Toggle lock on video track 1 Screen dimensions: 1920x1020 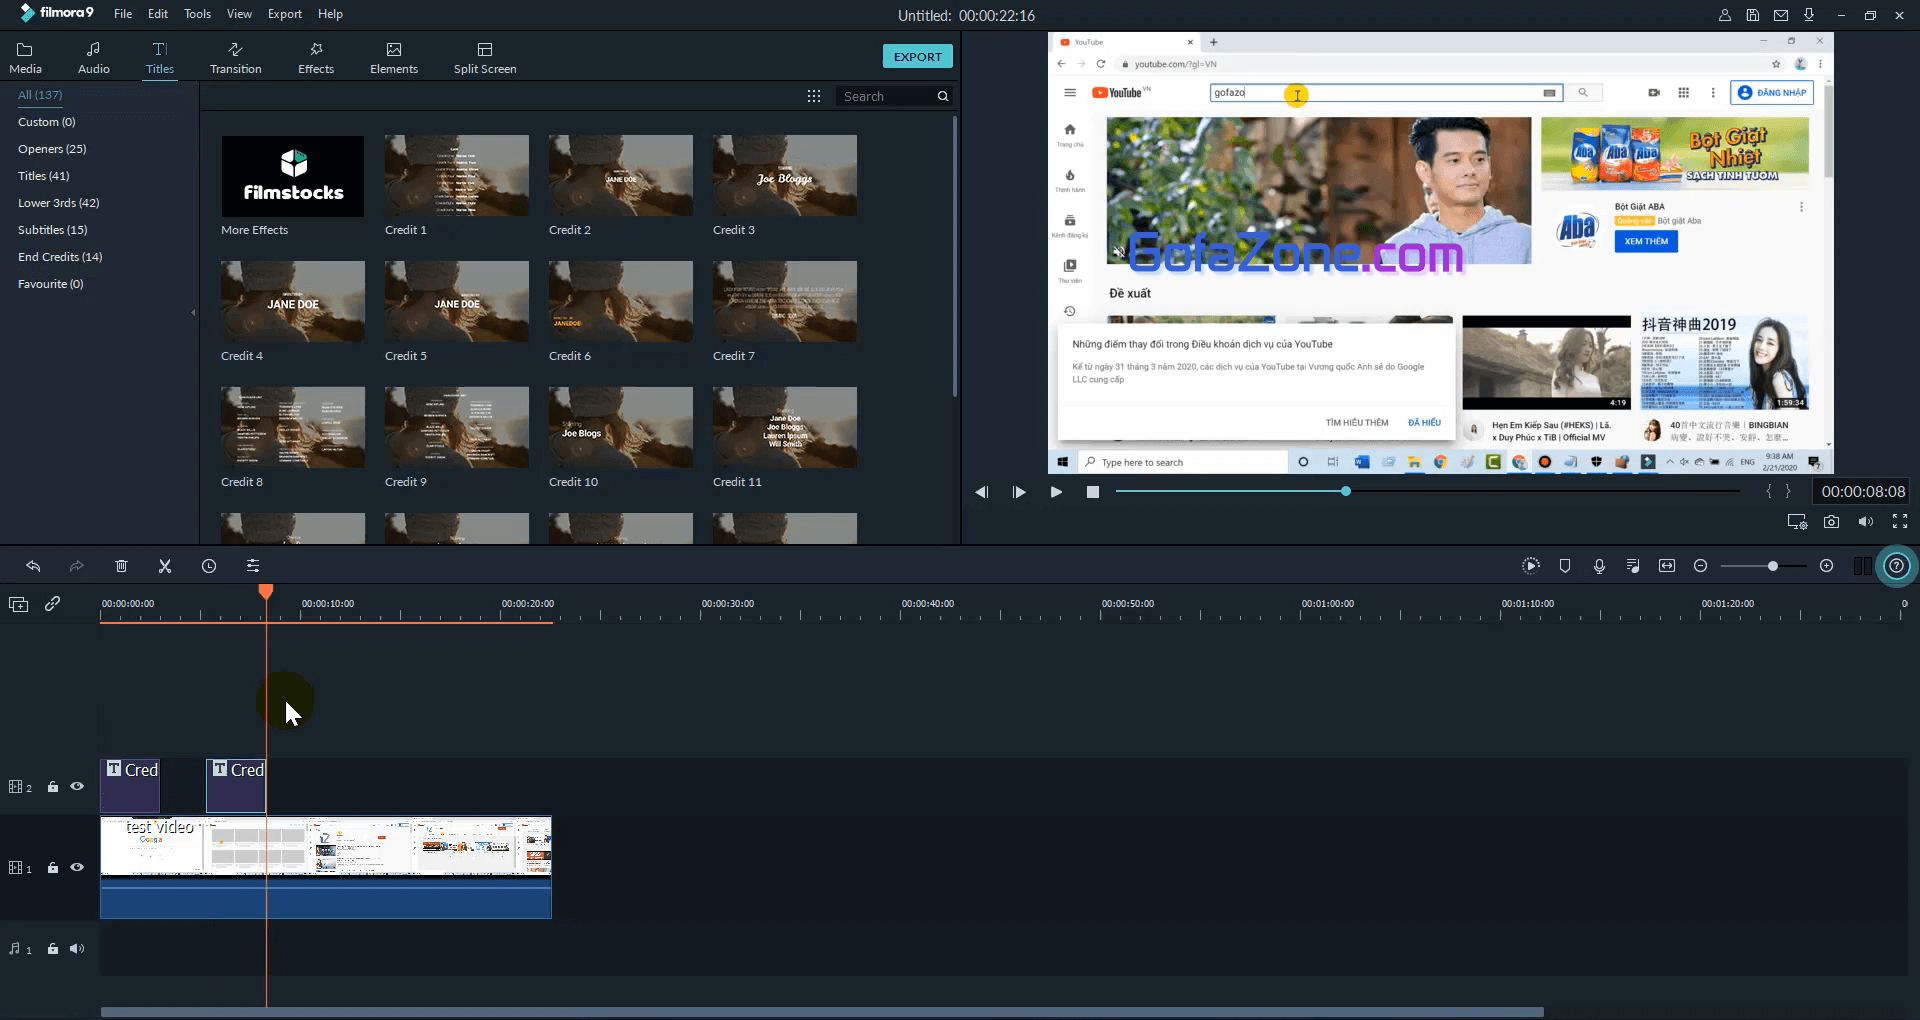pyautogui.click(x=53, y=868)
